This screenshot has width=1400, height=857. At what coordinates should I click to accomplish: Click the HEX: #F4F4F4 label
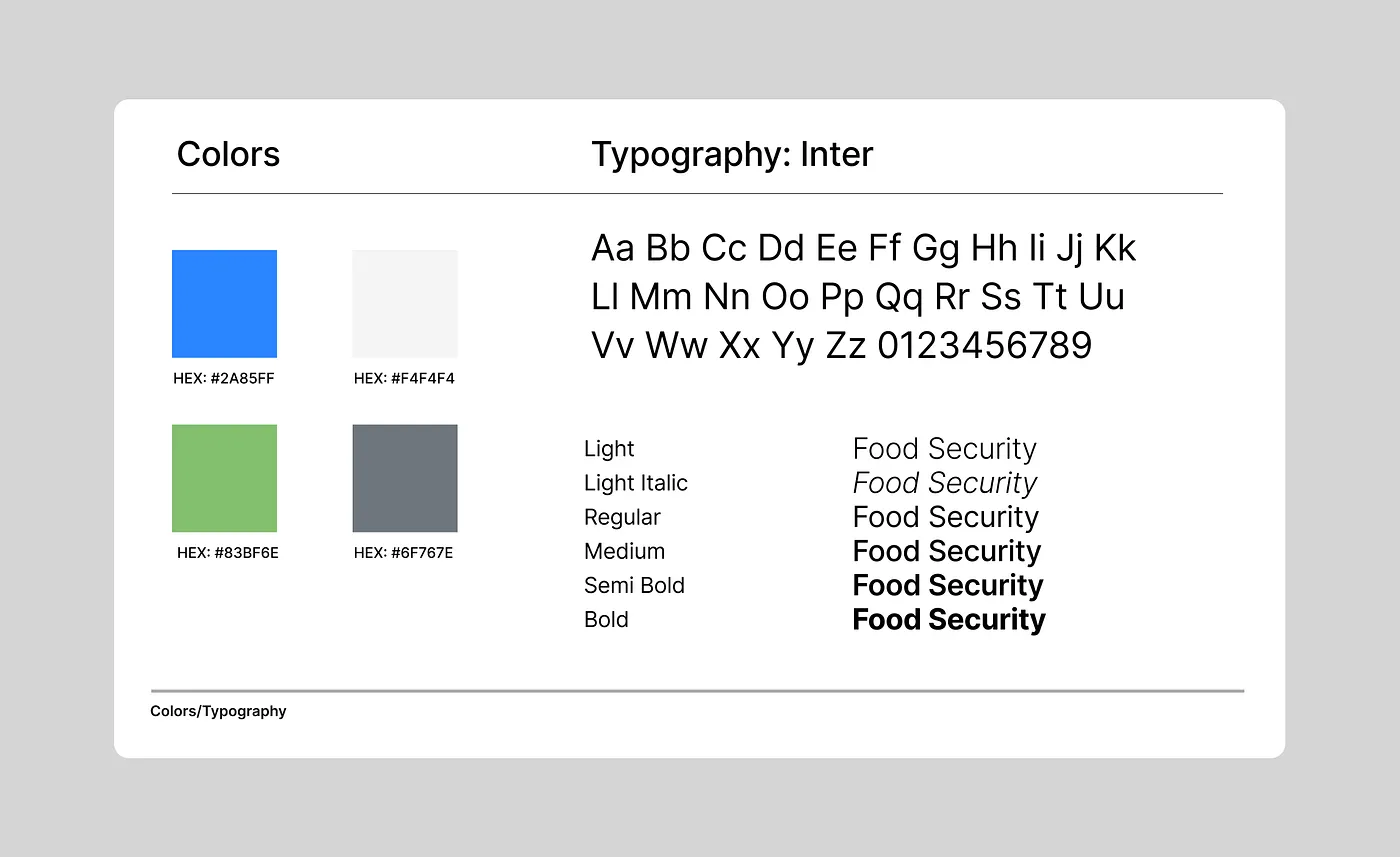(x=404, y=379)
